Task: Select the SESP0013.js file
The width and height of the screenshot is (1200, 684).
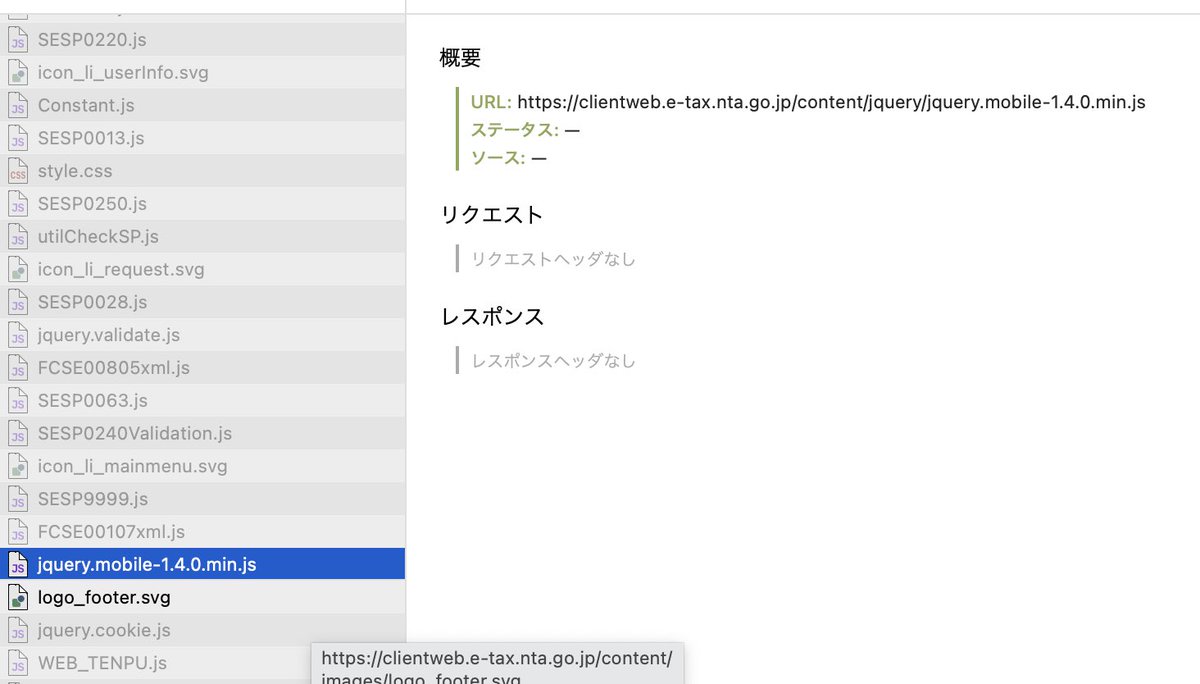Action: (x=202, y=138)
